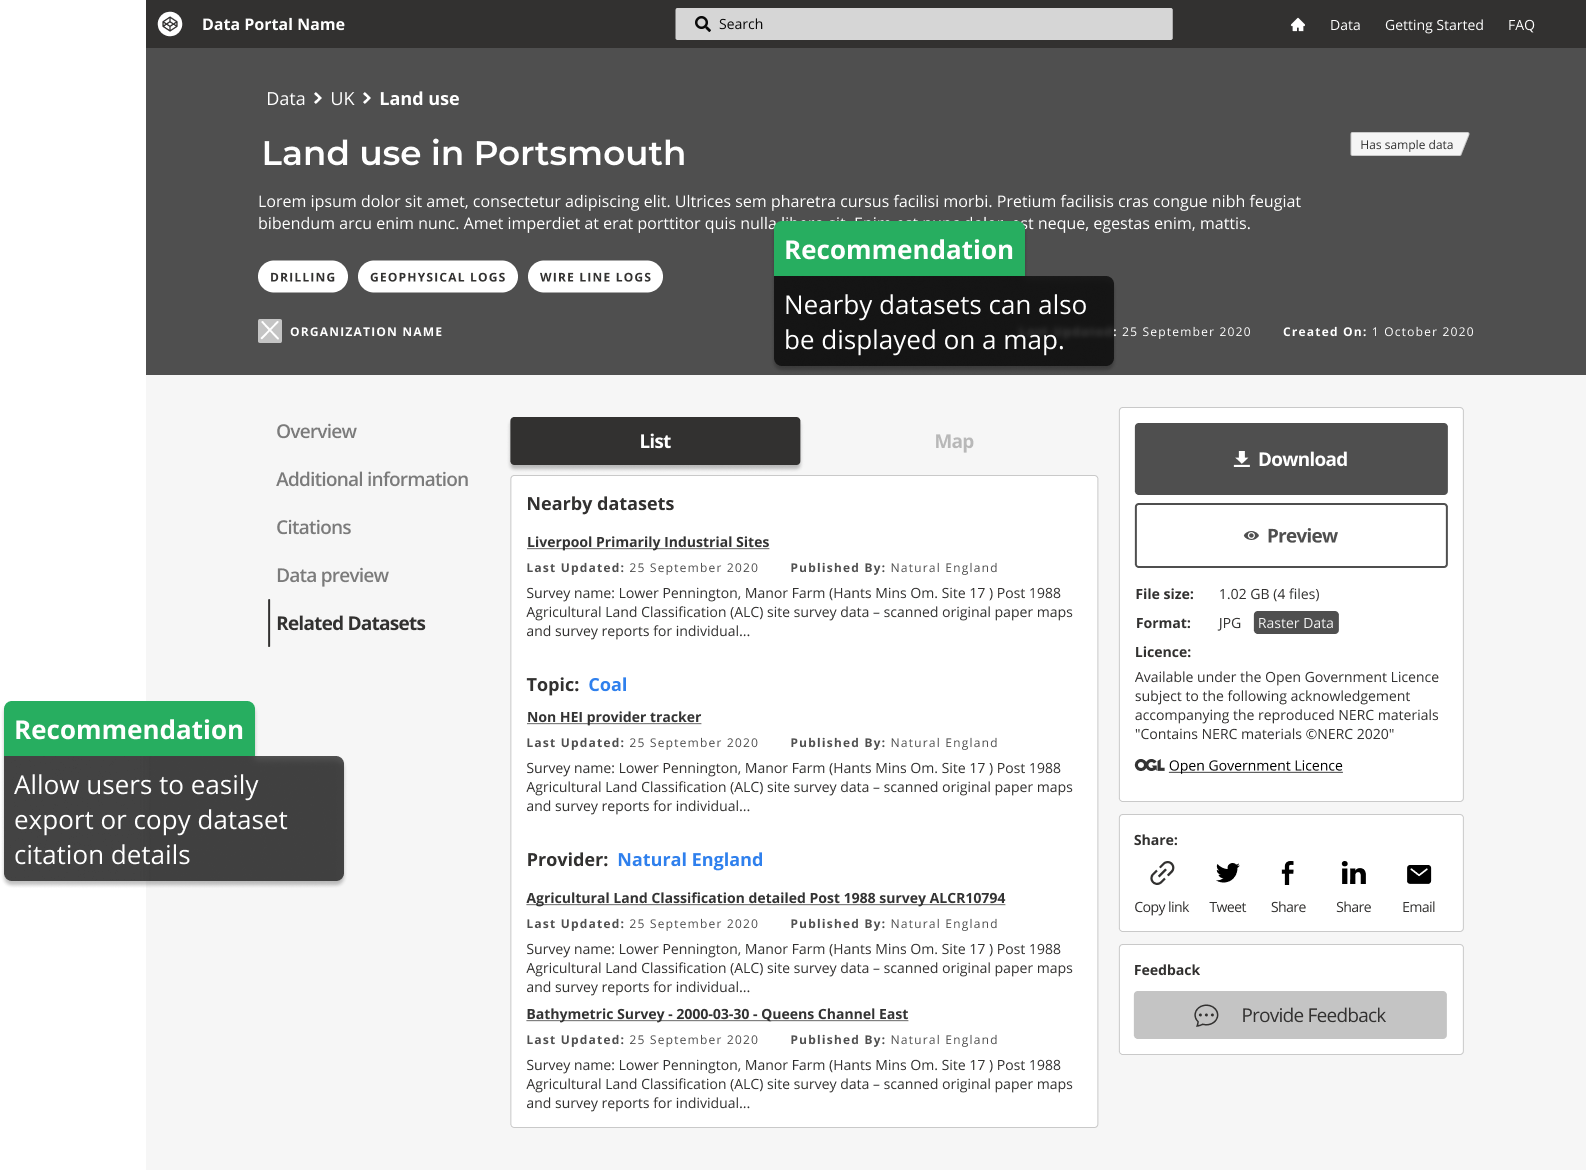Screen dimensions: 1586x1170
Task: Open the UK breadcrumb link
Action: (342, 98)
